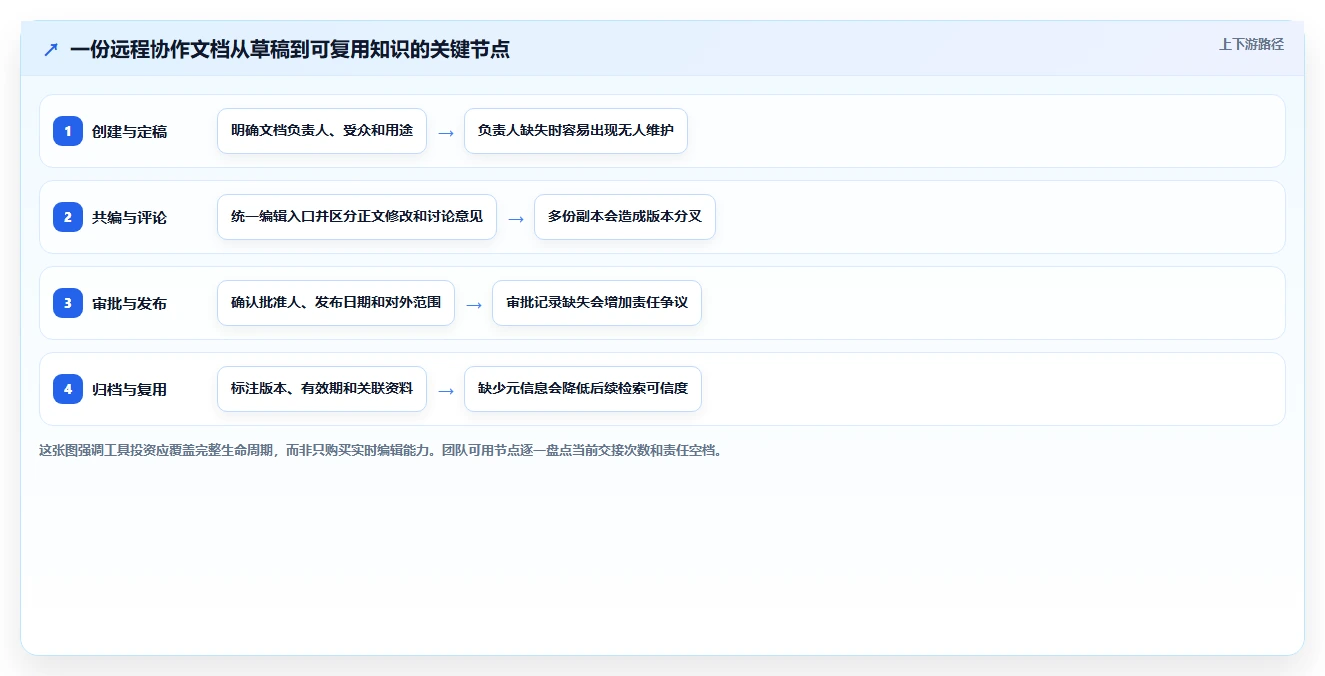Select the 确认批准人、发布日期和对外范围 box
This screenshot has height=676, width=1325.
click(336, 303)
